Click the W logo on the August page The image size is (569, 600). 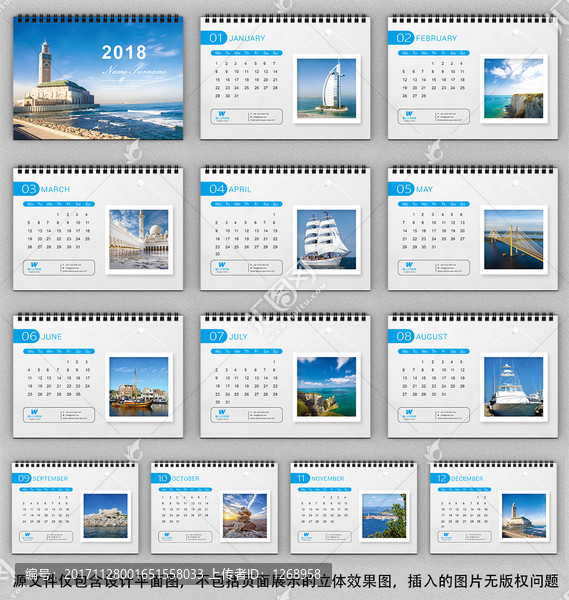(x=409, y=412)
